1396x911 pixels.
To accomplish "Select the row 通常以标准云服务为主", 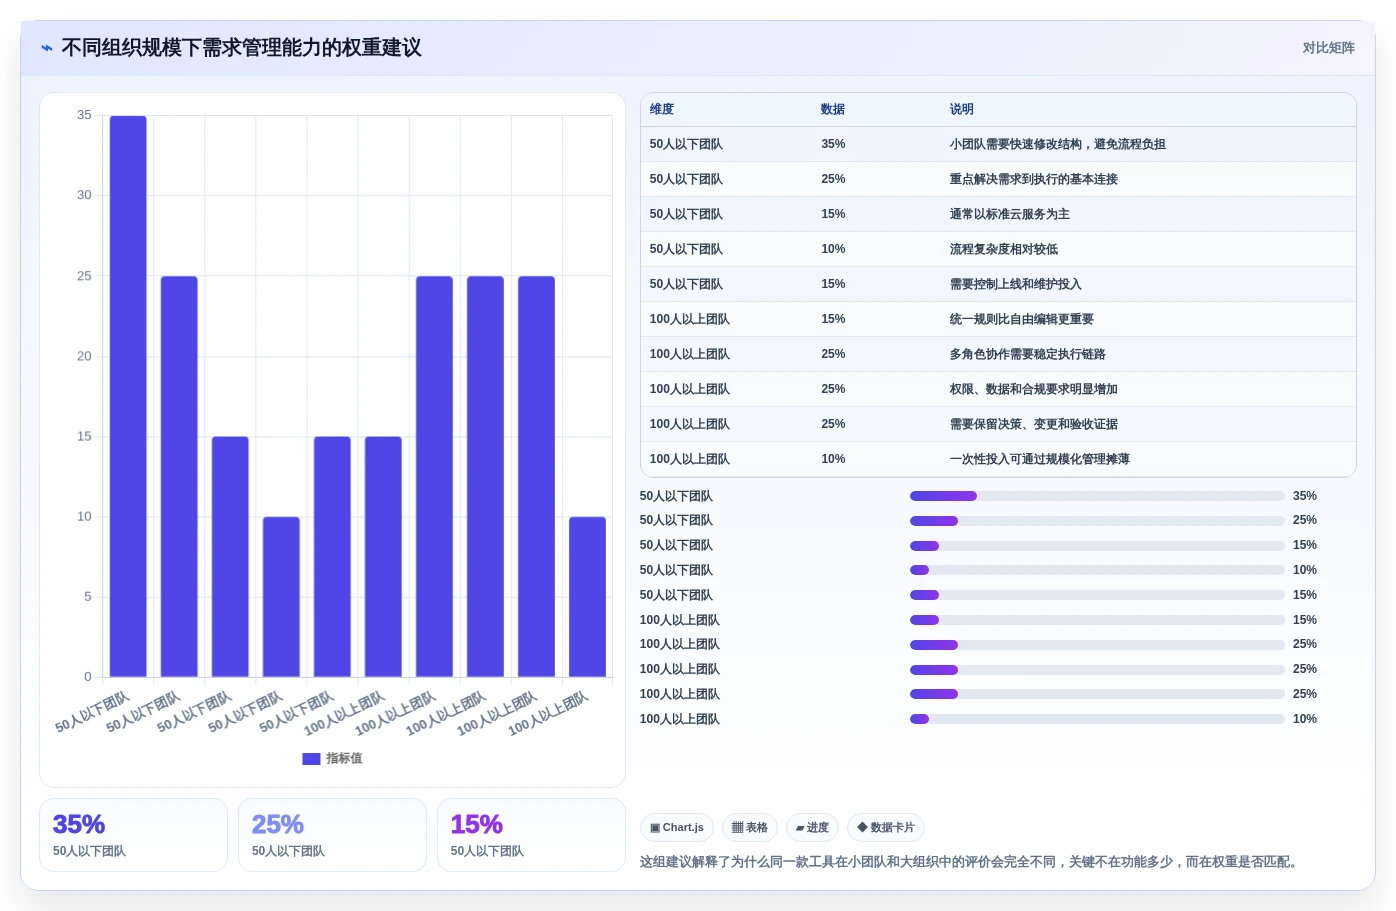I will [x=998, y=214].
